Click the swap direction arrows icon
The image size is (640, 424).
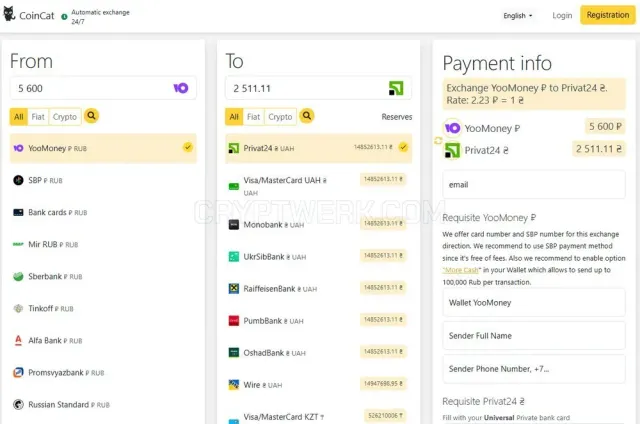point(438,140)
